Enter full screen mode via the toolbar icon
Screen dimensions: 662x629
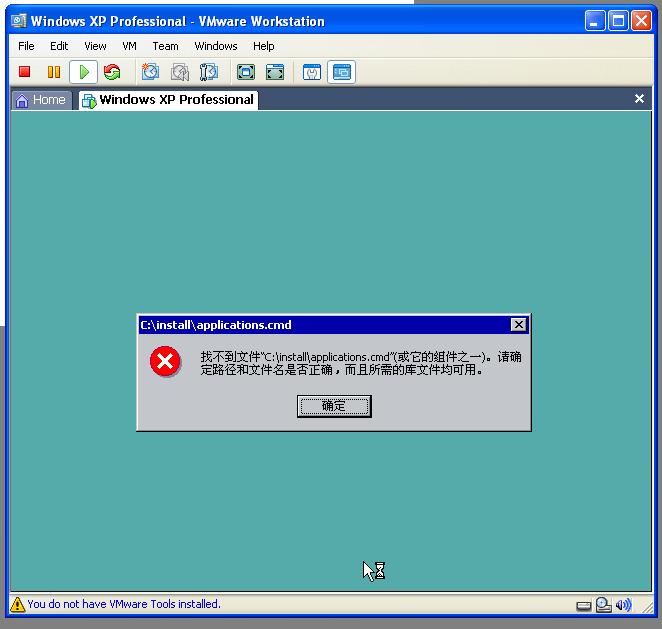[246, 72]
